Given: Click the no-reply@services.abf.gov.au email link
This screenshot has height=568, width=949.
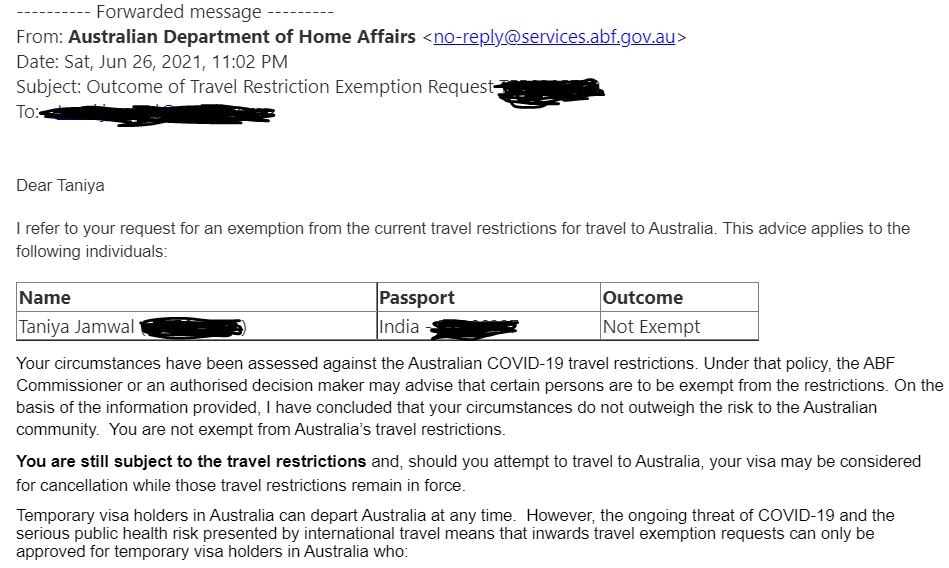Looking at the screenshot, I should [x=555, y=38].
